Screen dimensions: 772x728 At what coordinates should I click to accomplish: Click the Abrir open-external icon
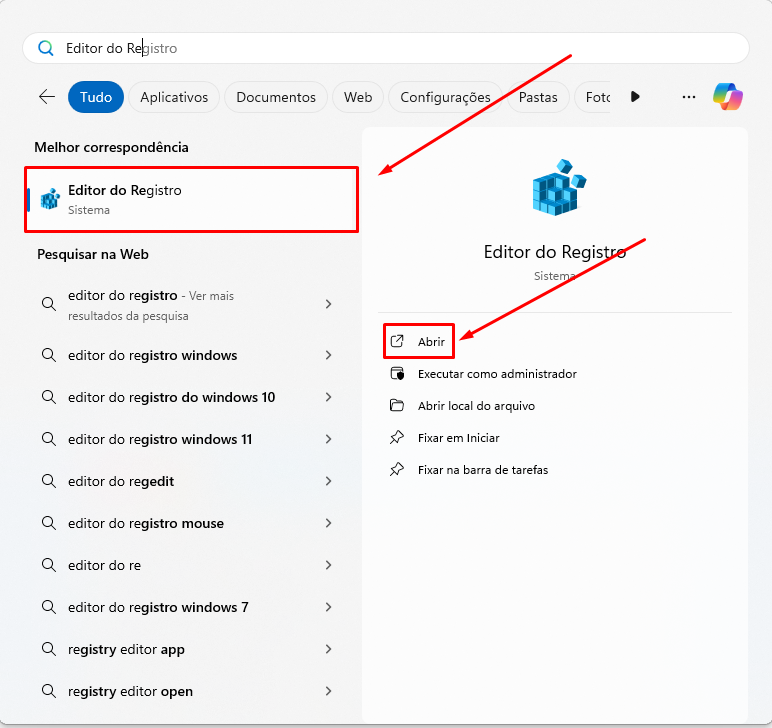(397, 341)
